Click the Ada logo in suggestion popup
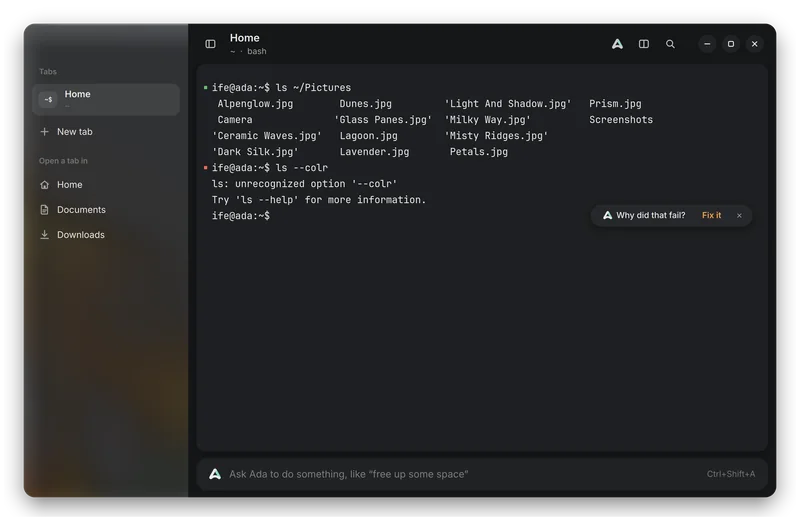This screenshot has width=800, height=521. click(x=607, y=215)
